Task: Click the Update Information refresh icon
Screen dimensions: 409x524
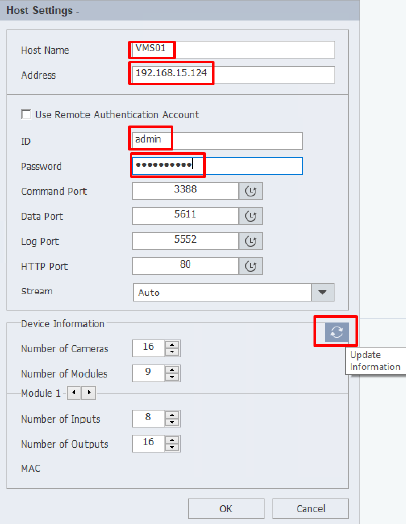Action: [x=336, y=332]
